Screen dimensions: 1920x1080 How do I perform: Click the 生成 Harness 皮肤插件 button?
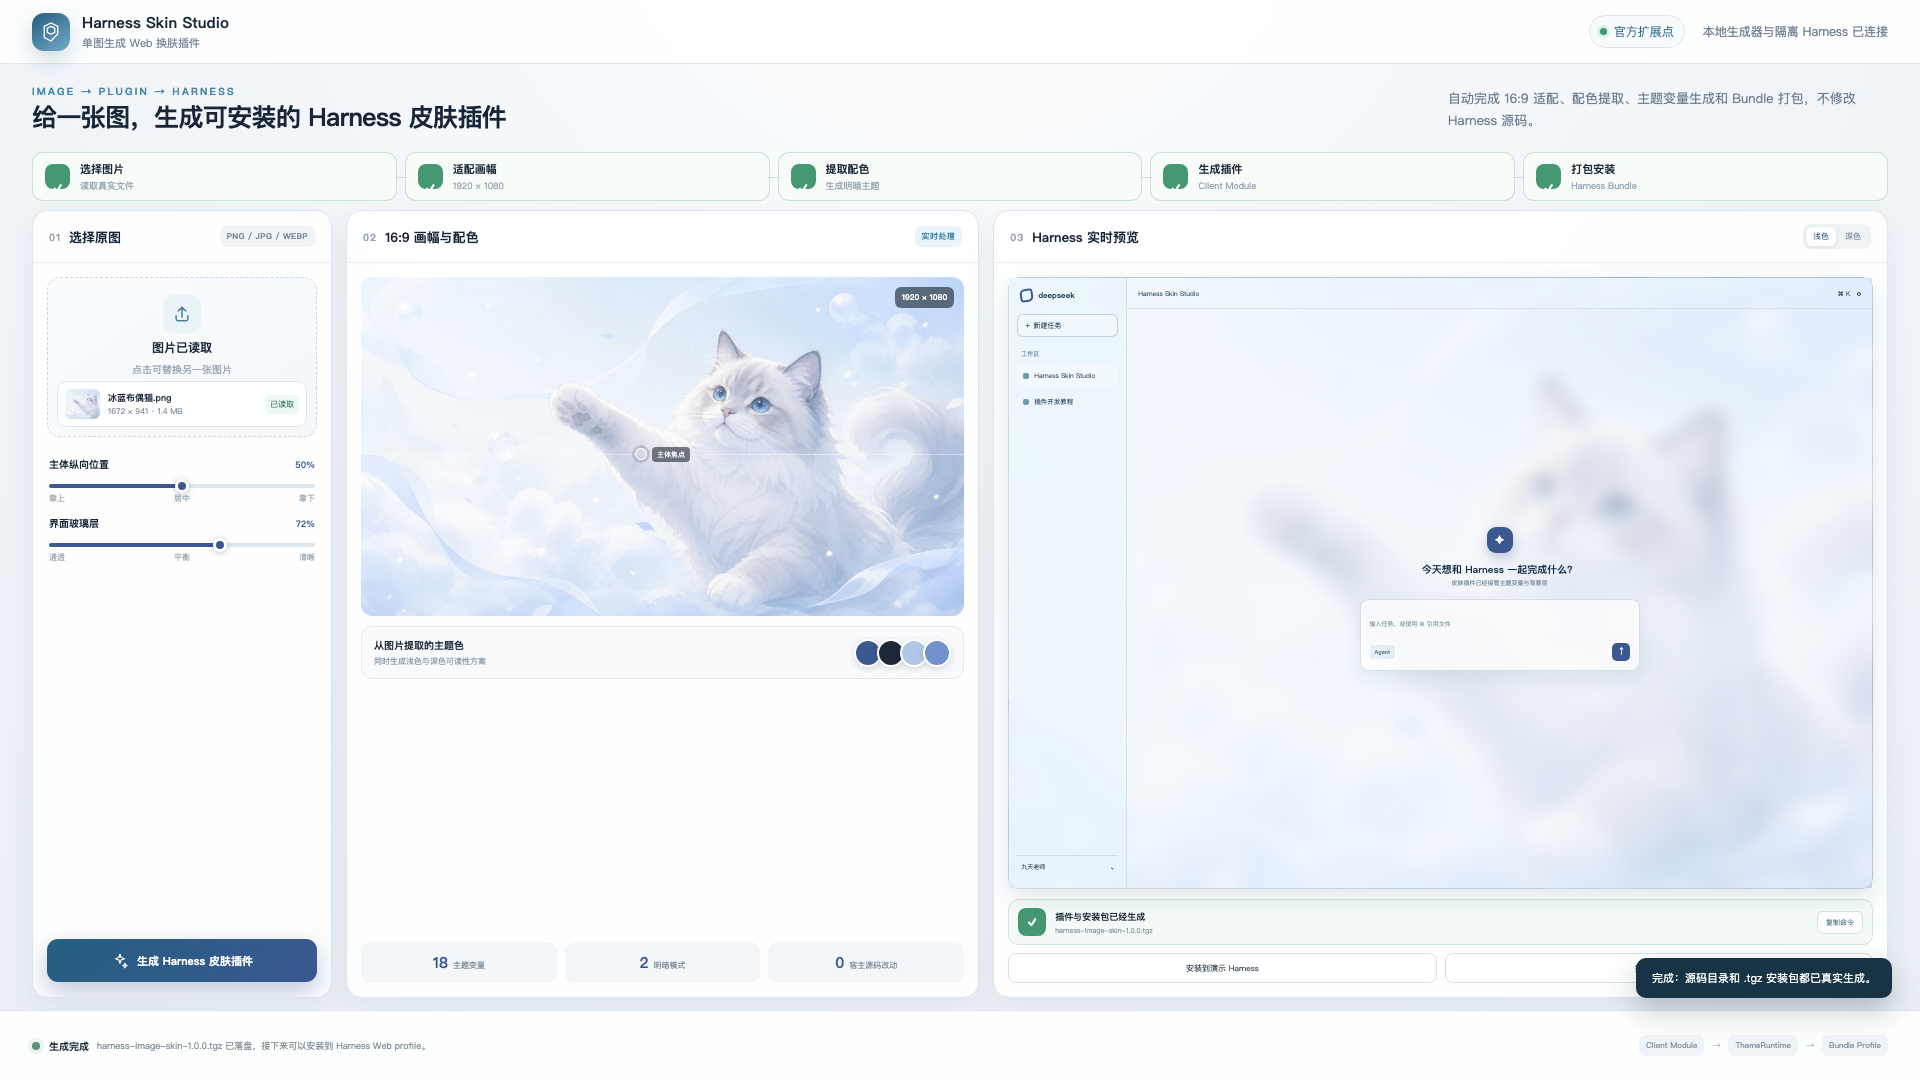pos(182,961)
